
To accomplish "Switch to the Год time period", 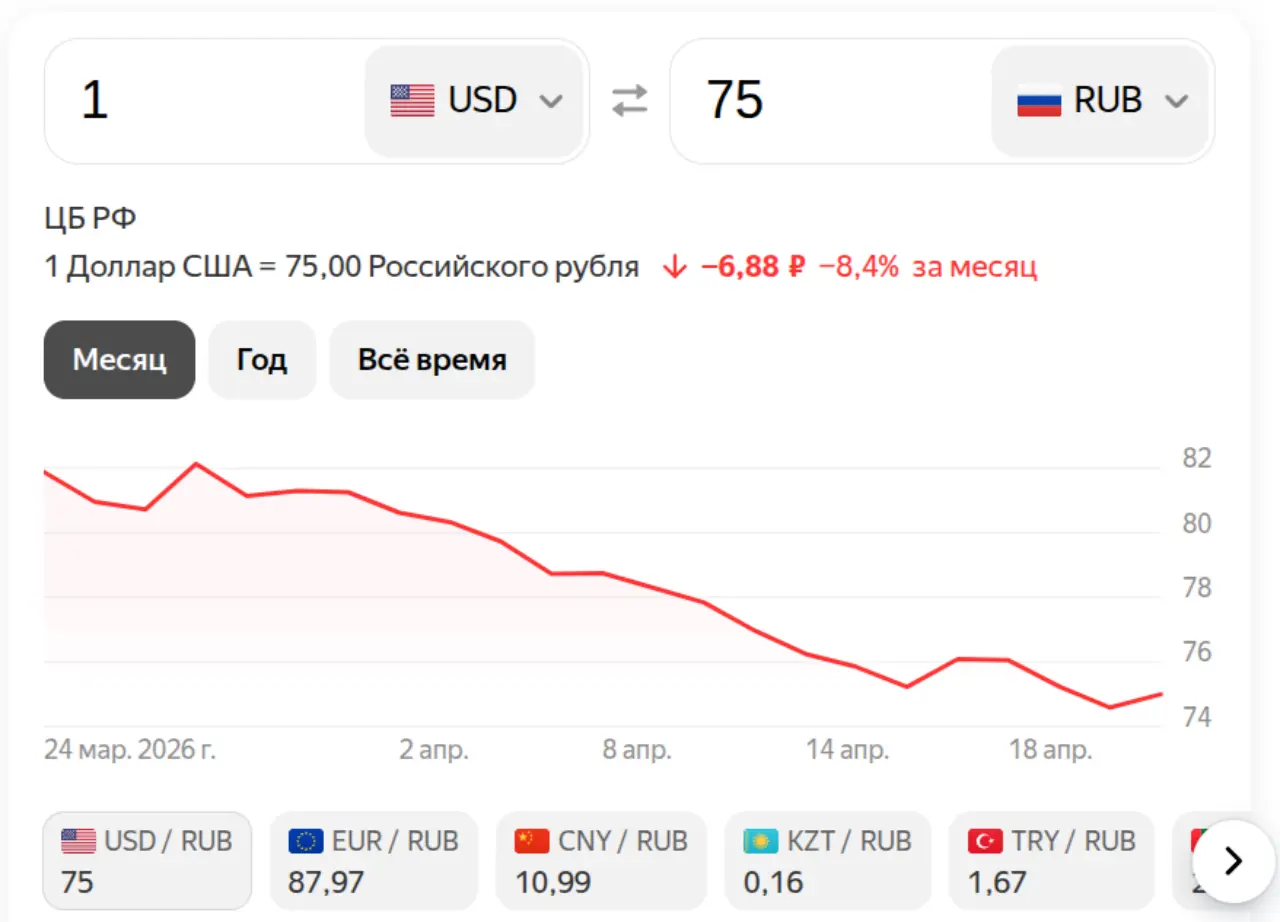I will click(x=262, y=360).
